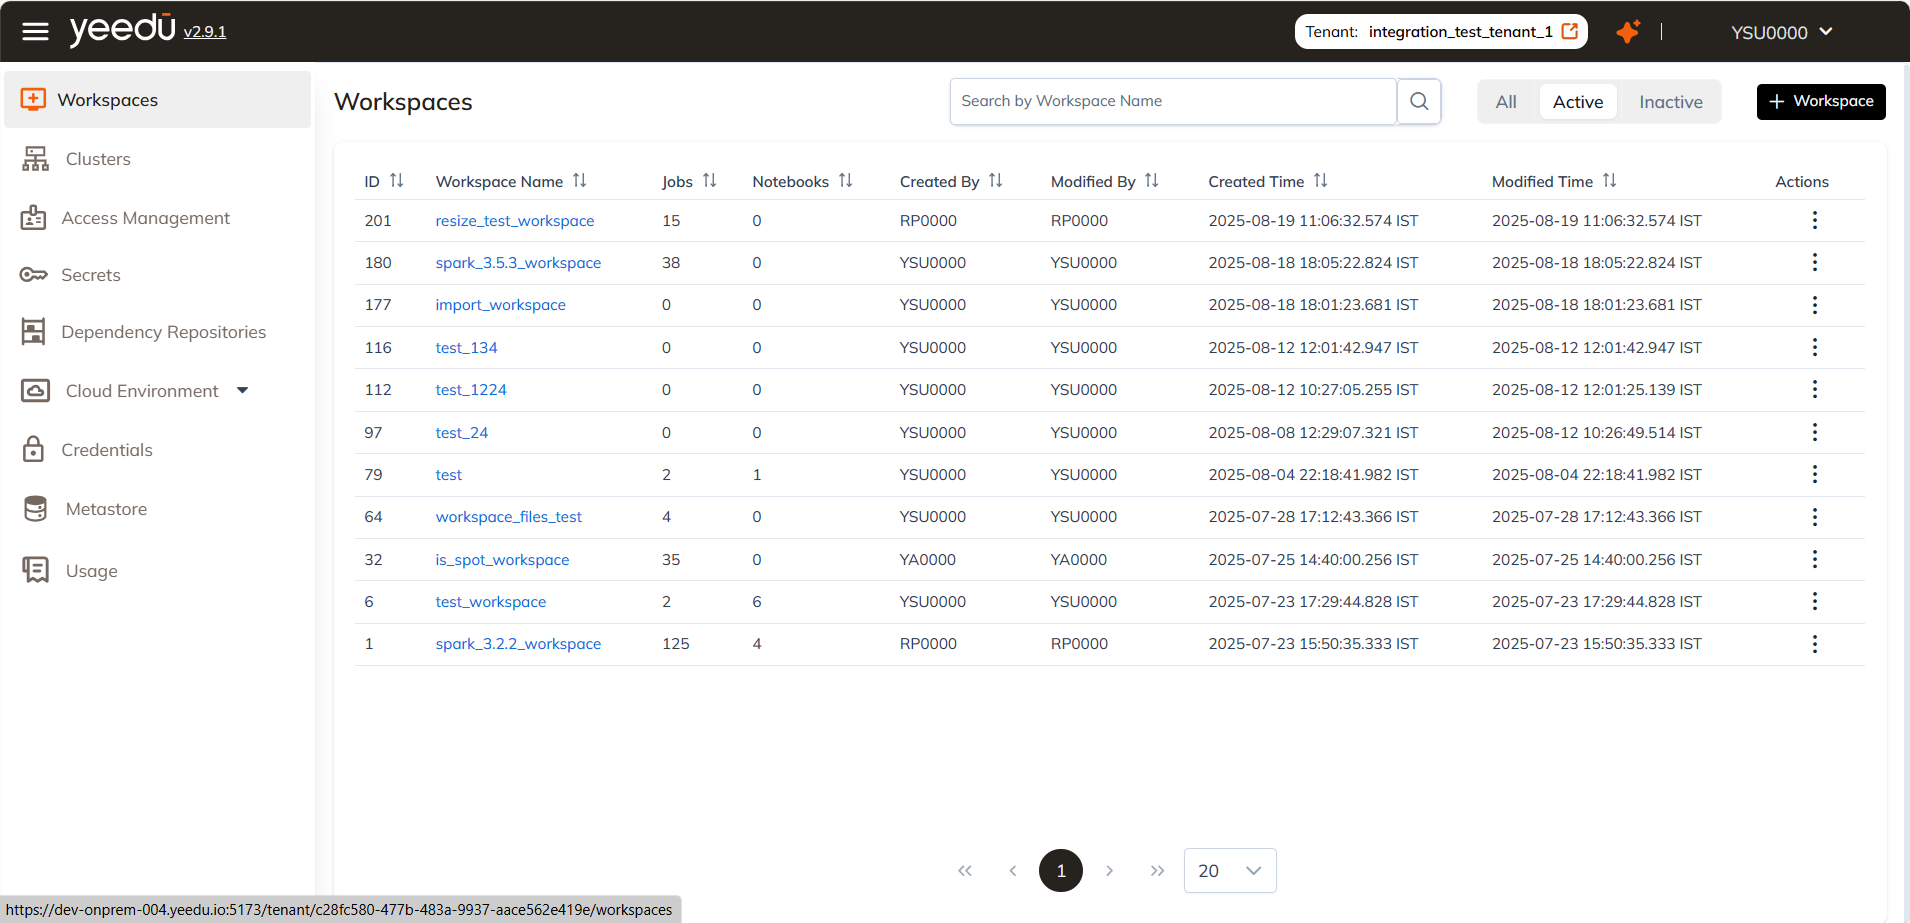Select the All filter tab
This screenshot has width=1910, height=923.
1506,101
